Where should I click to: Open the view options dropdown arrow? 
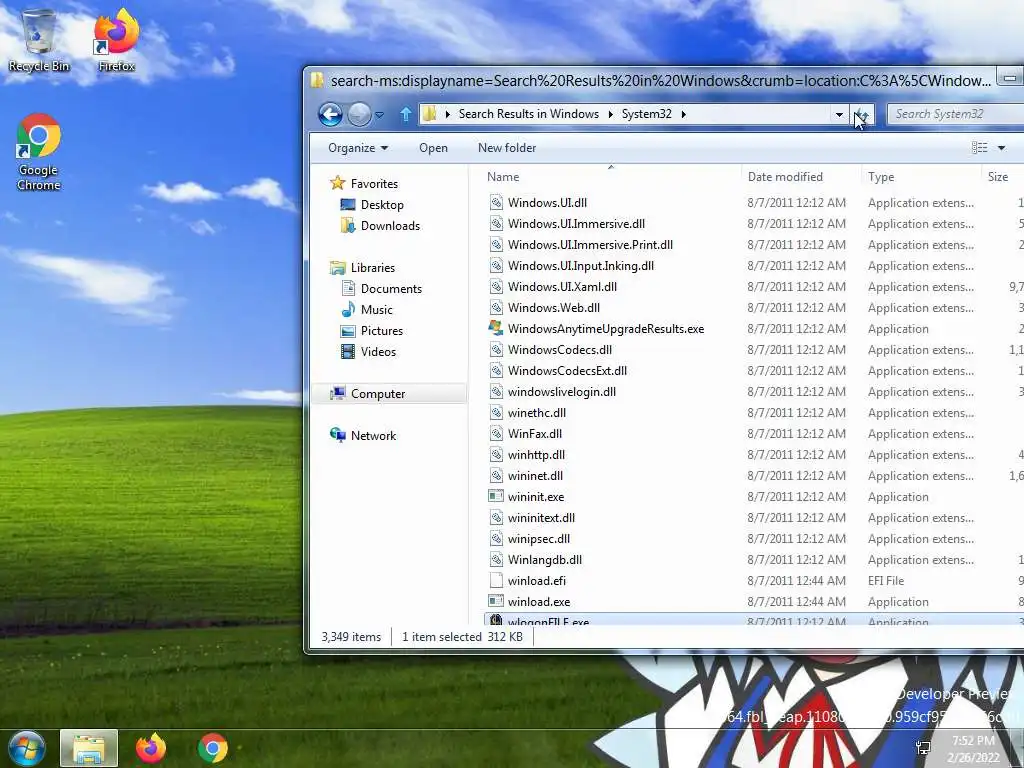tap(1001, 148)
